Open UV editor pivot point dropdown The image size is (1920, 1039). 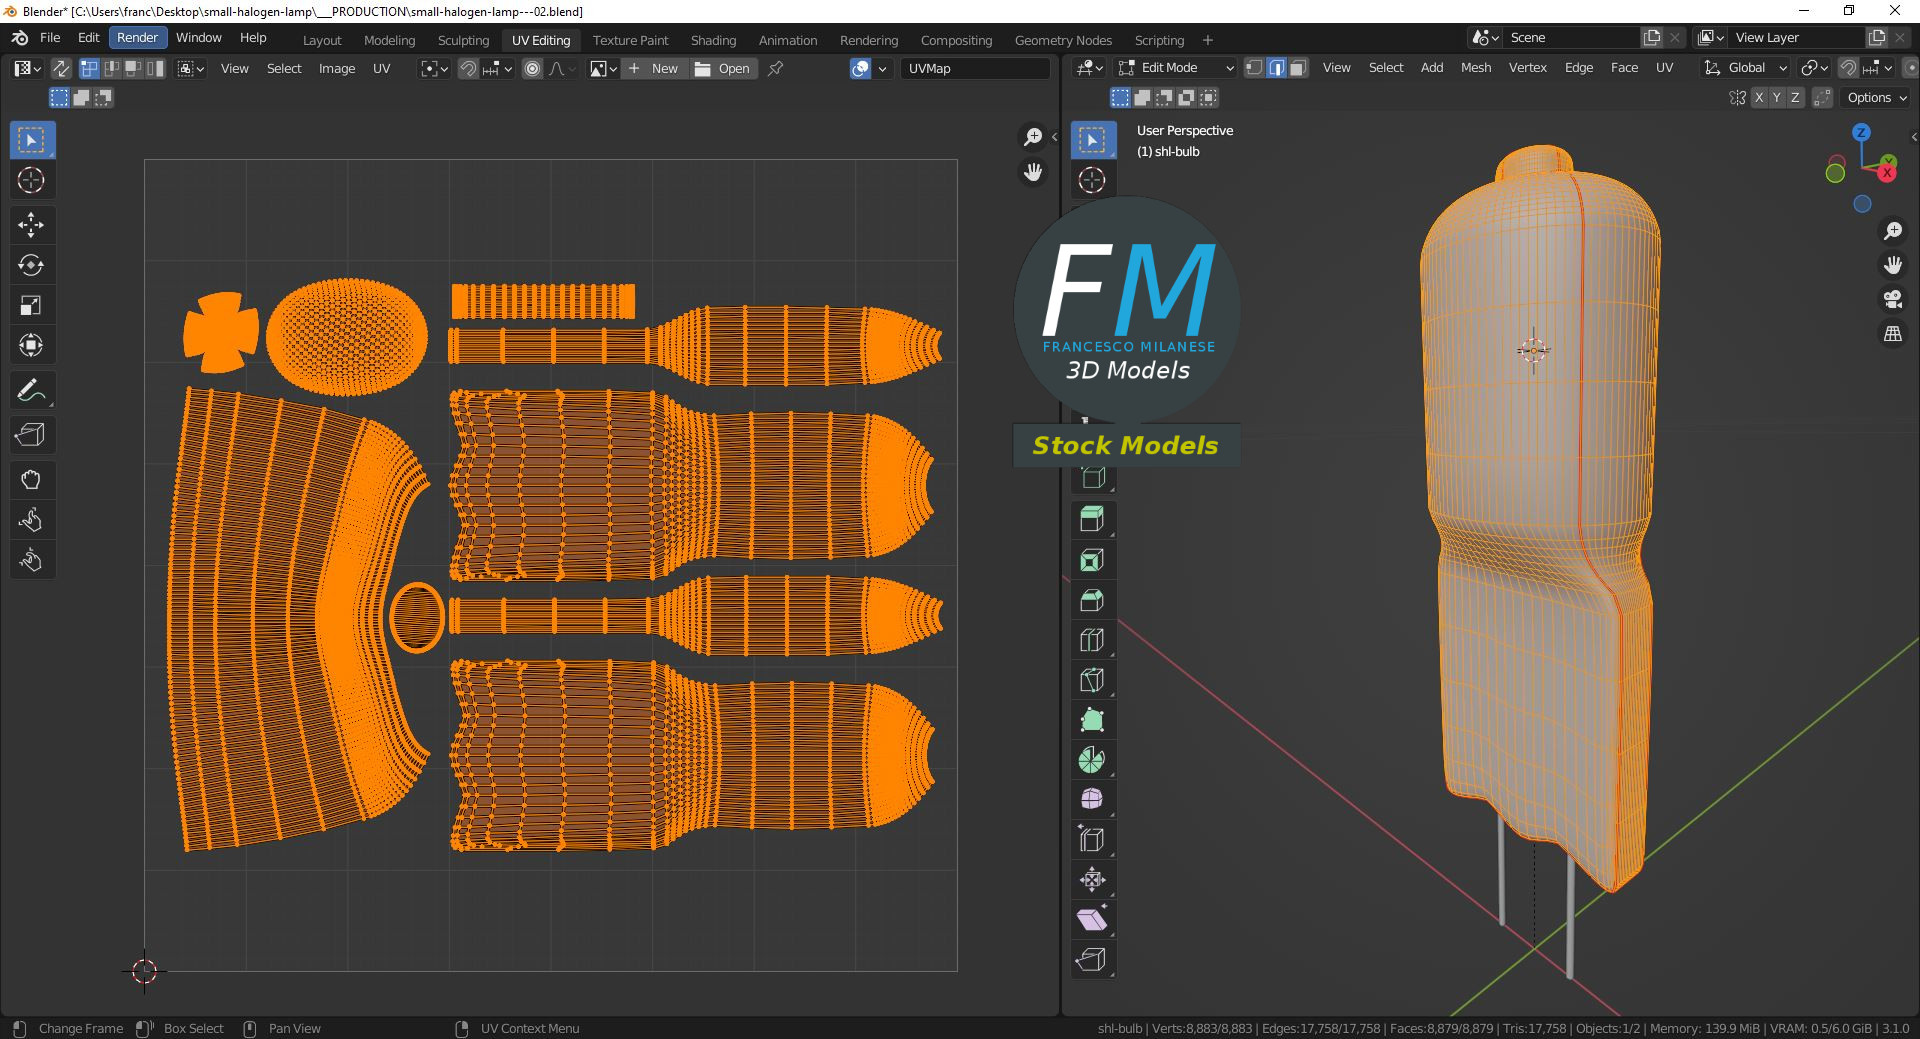click(433, 69)
